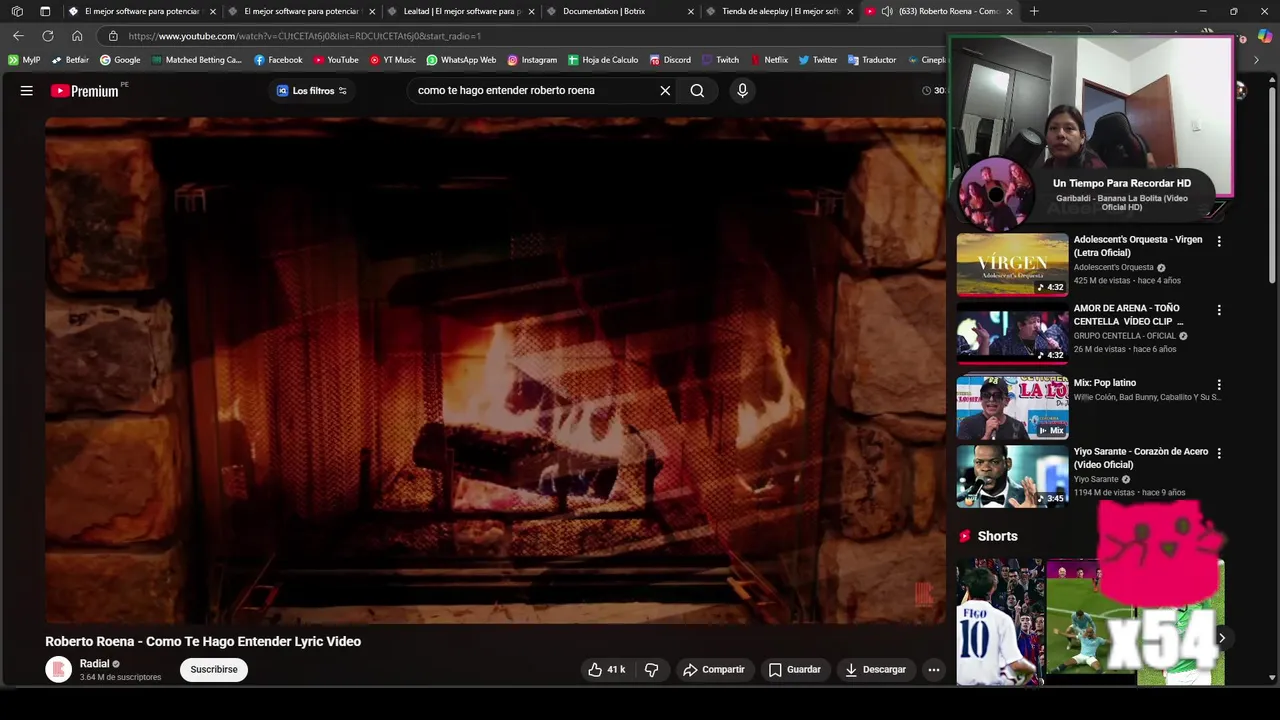The height and width of the screenshot is (720, 1280).
Task: Open the MyIP bookmark
Action: [x=24, y=60]
